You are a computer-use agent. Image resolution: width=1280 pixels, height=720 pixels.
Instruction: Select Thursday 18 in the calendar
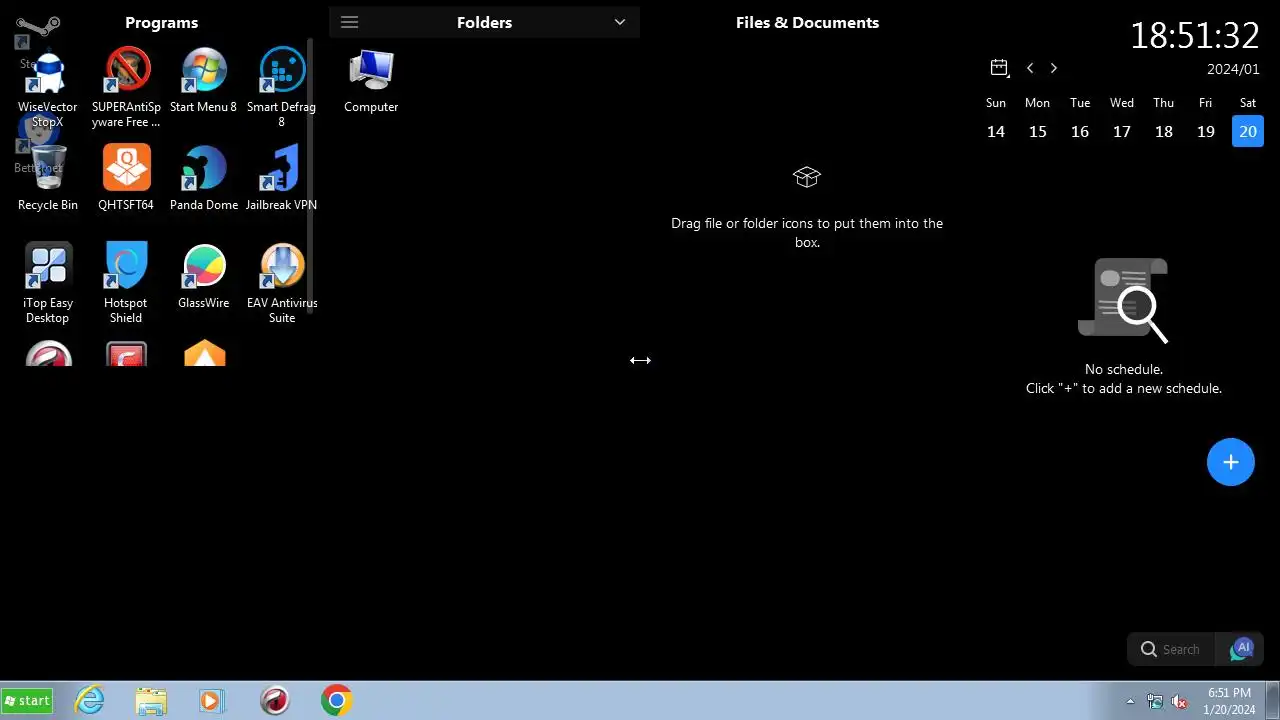(1164, 131)
